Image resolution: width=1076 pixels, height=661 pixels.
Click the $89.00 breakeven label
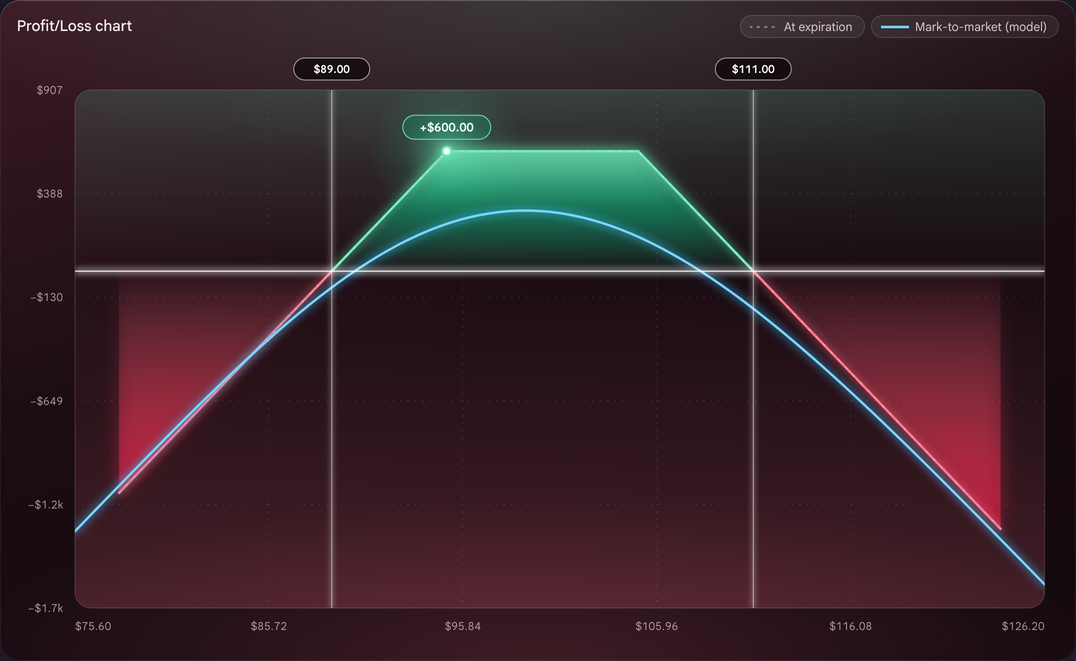331,69
